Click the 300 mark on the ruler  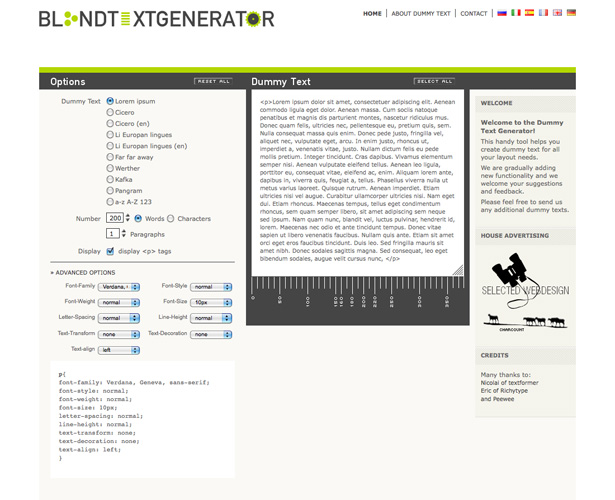click(x=419, y=301)
